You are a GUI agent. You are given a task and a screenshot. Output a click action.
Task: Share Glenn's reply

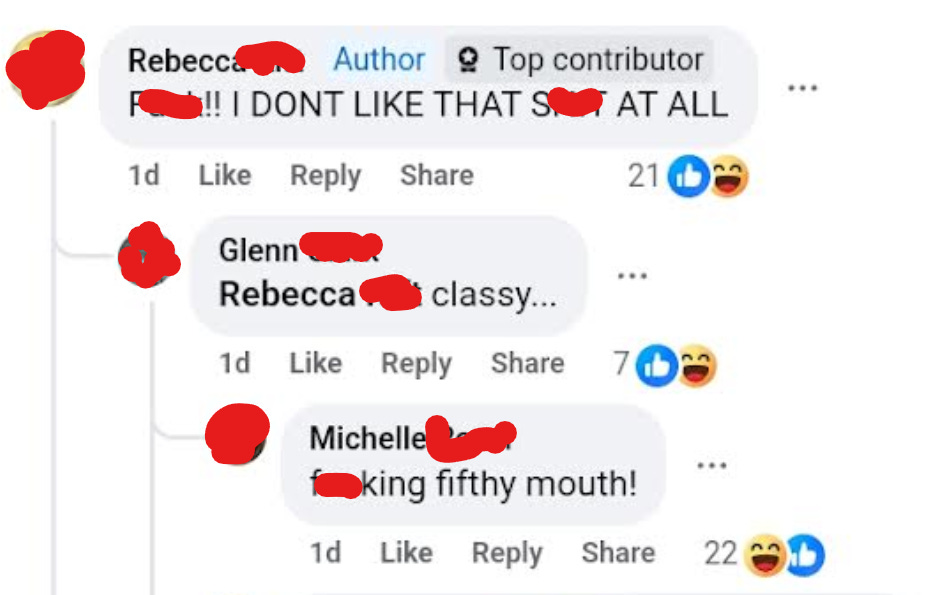(x=528, y=363)
